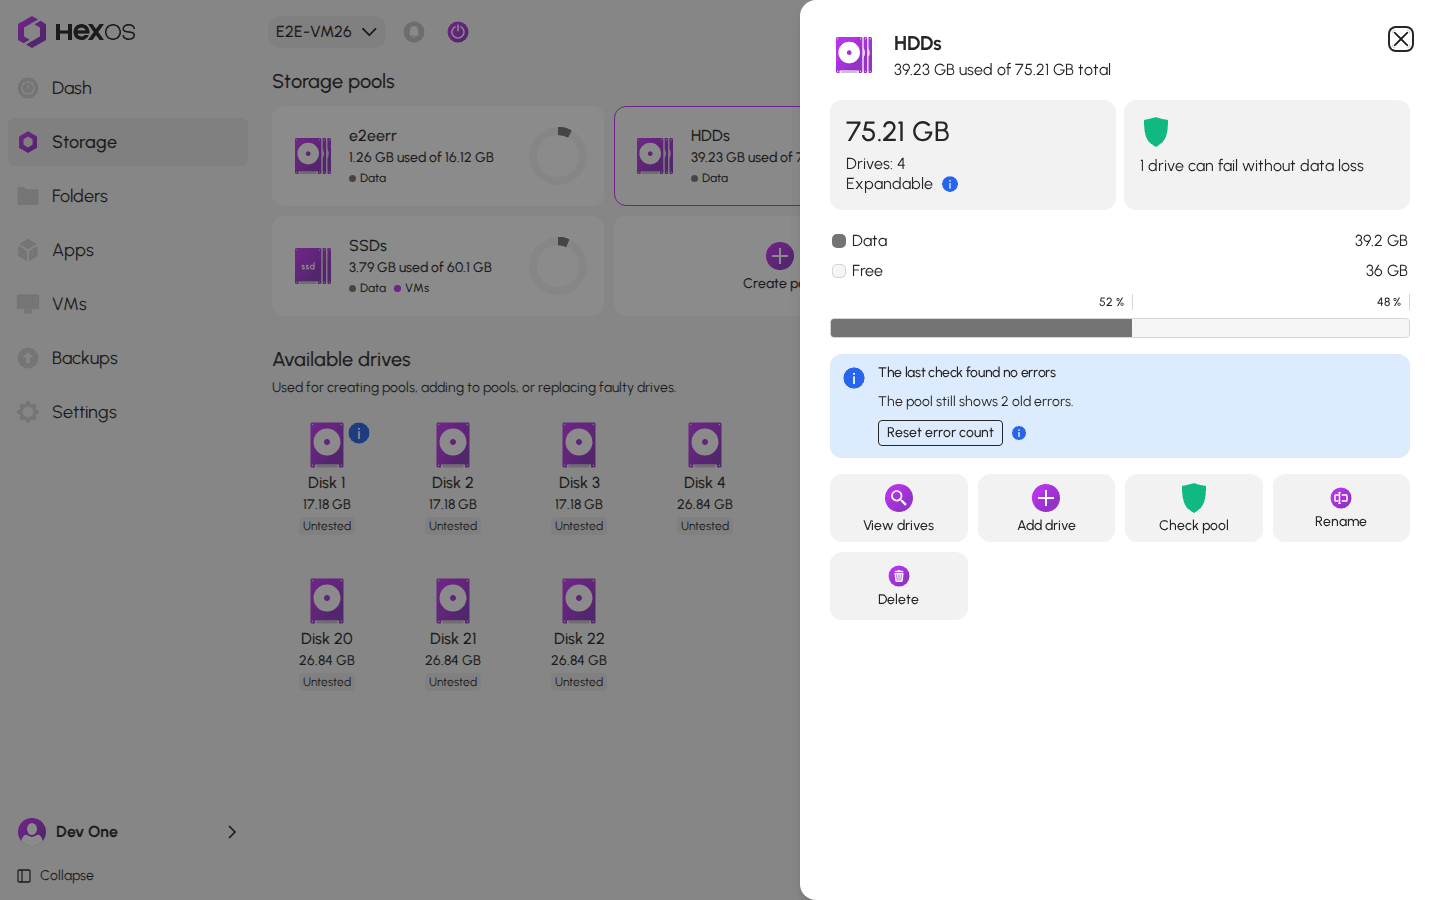
Task: Click the Create pool plus icon
Action: (x=780, y=256)
